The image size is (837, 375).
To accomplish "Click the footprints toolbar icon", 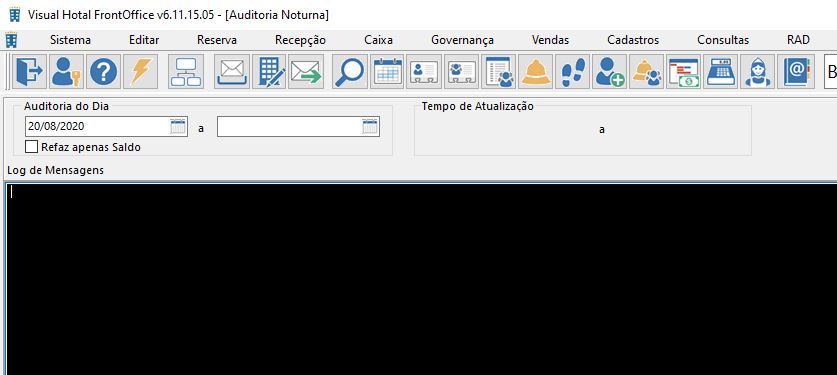I will pos(573,71).
